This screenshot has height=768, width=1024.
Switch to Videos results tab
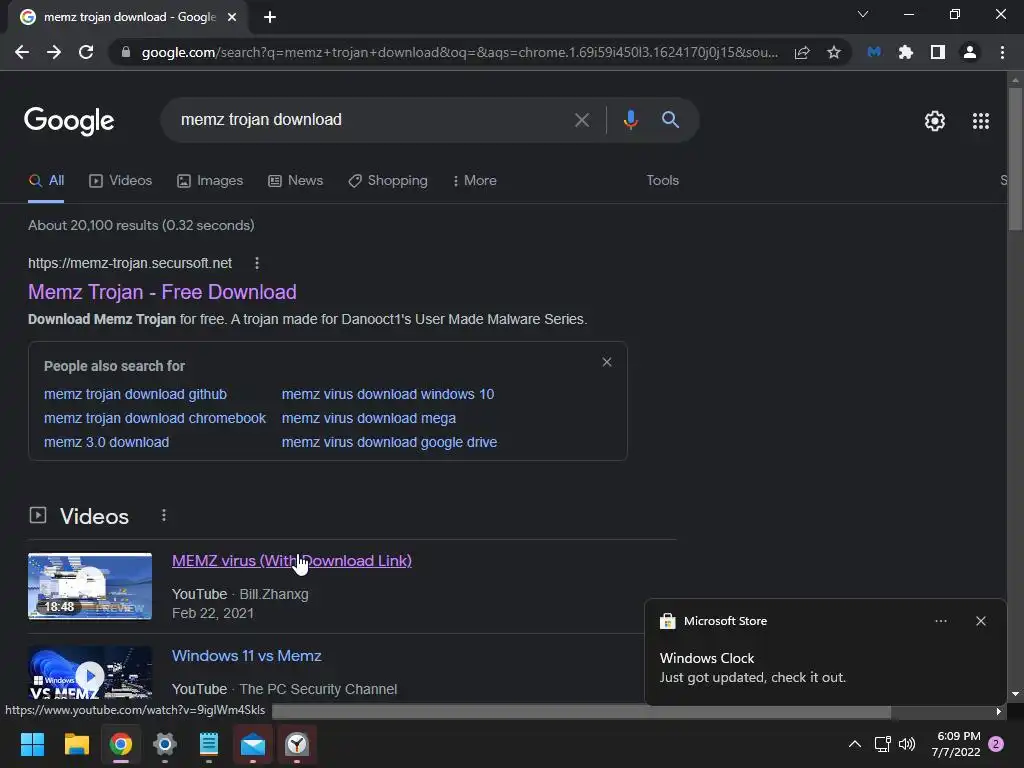[x=120, y=181]
